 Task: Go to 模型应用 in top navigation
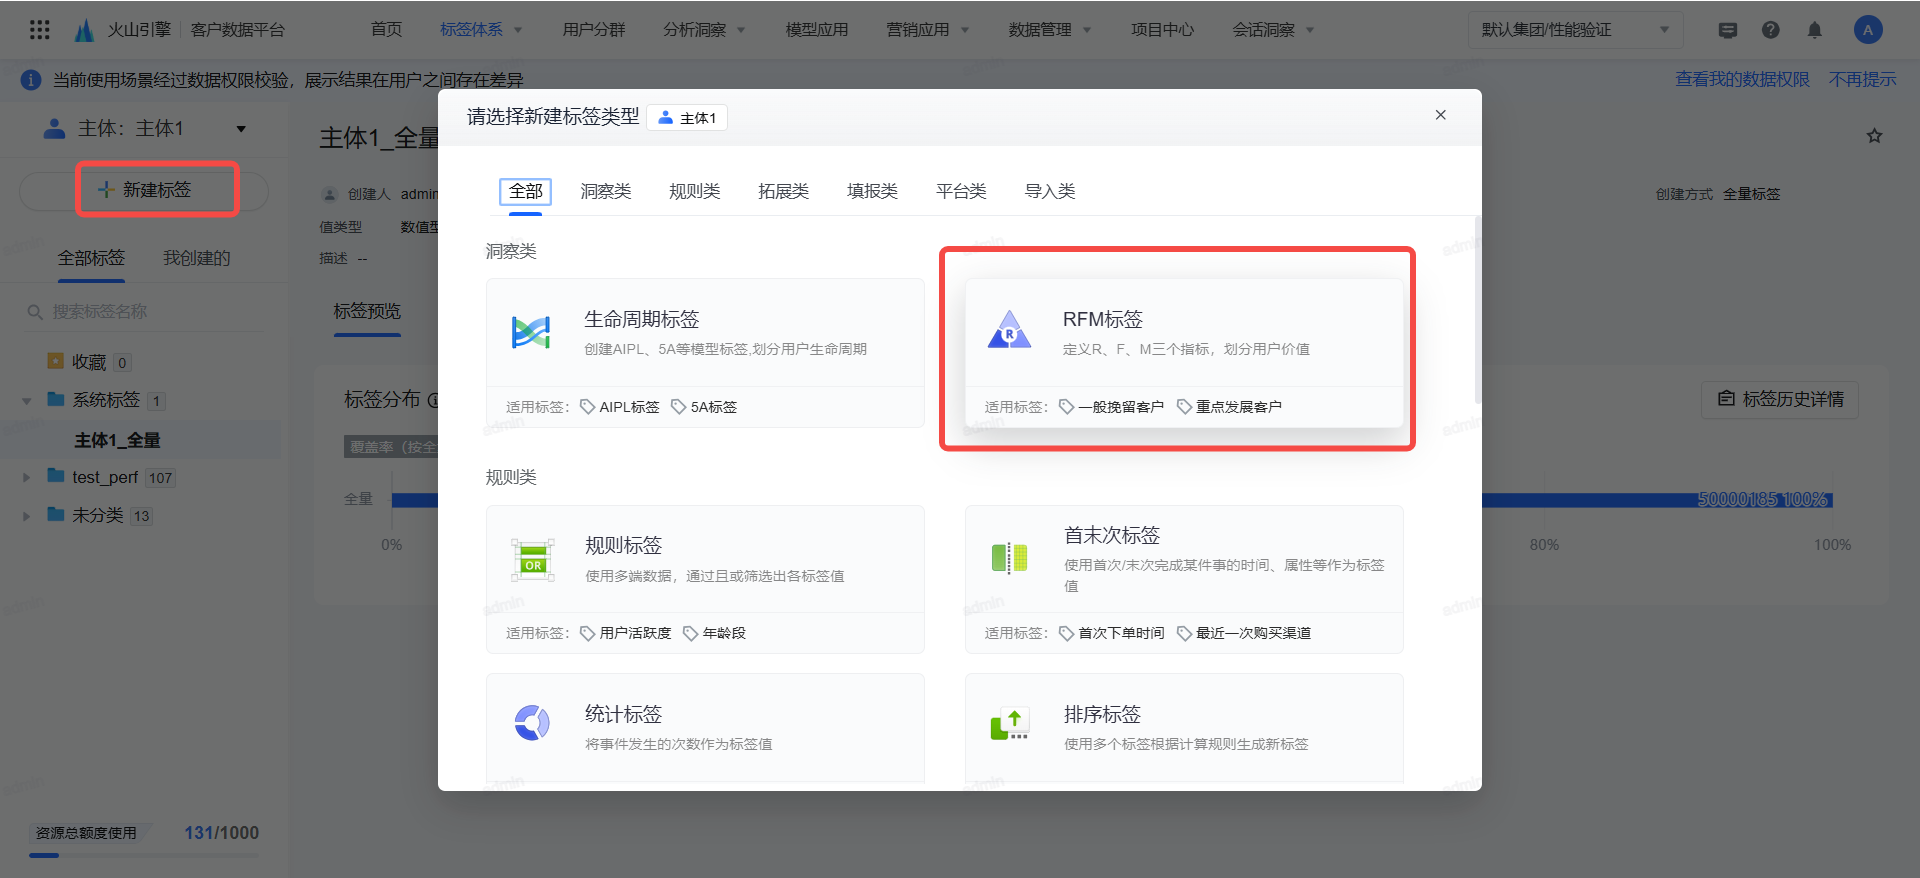[817, 30]
